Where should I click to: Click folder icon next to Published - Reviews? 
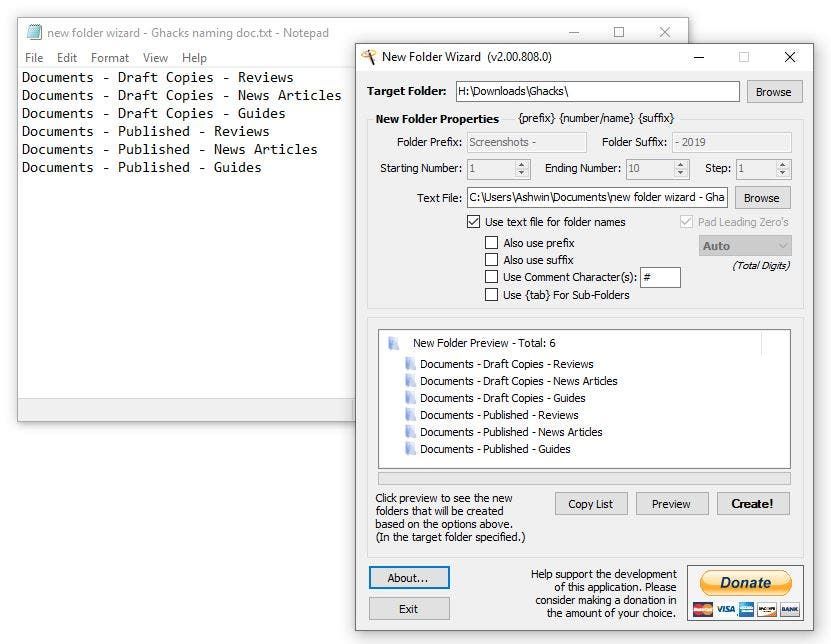click(410, 414)
